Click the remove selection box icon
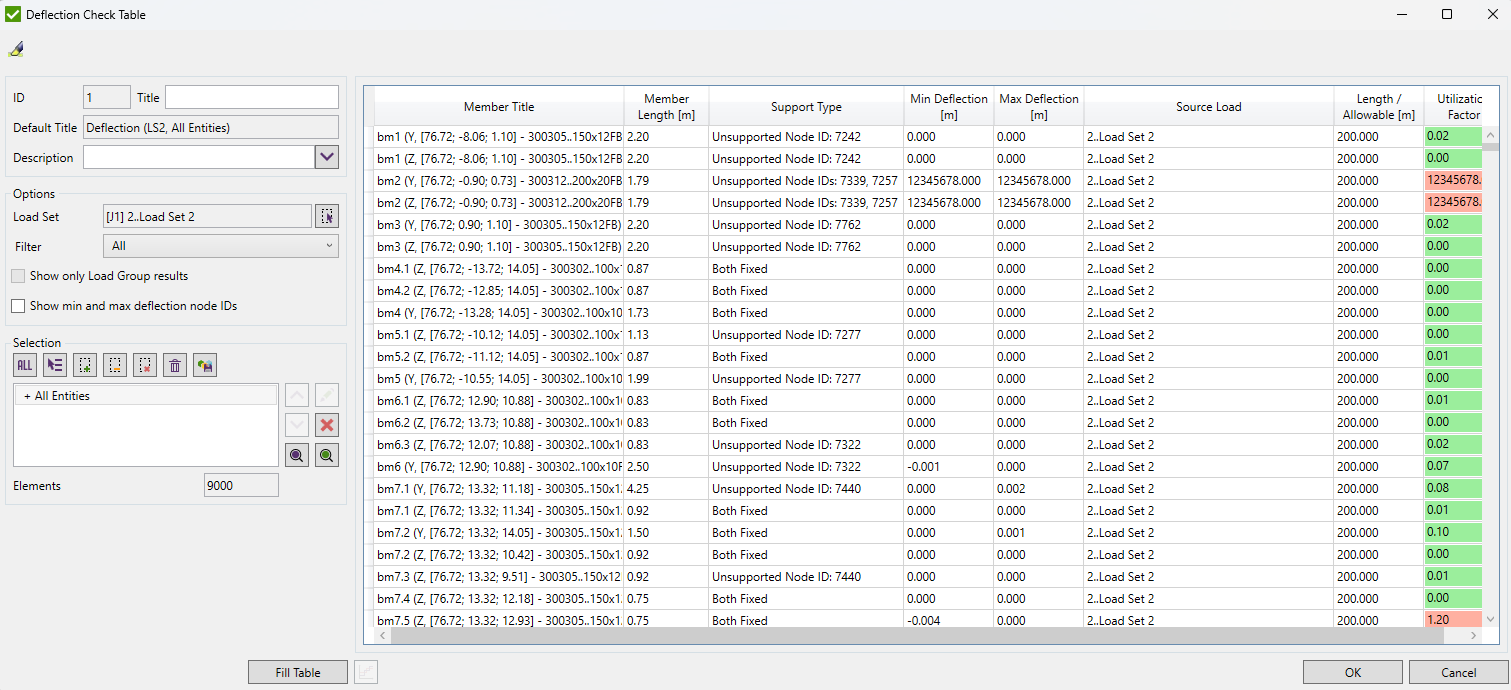The height and width of the screenshot is (690, 1511). coord(145,365)
